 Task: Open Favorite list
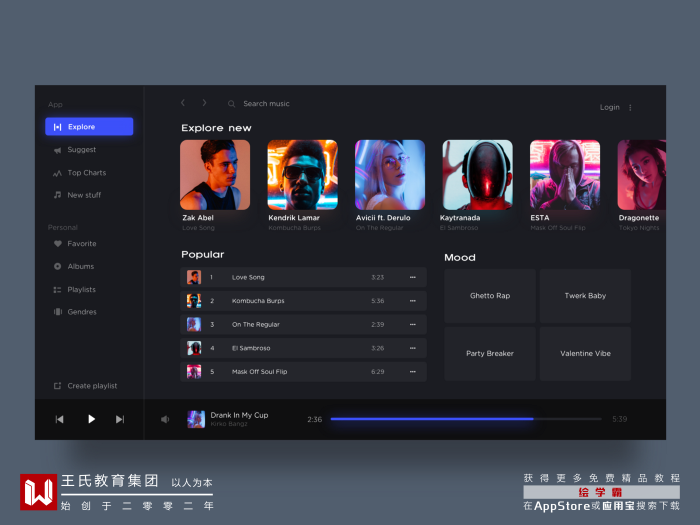[x=82, y=244]
